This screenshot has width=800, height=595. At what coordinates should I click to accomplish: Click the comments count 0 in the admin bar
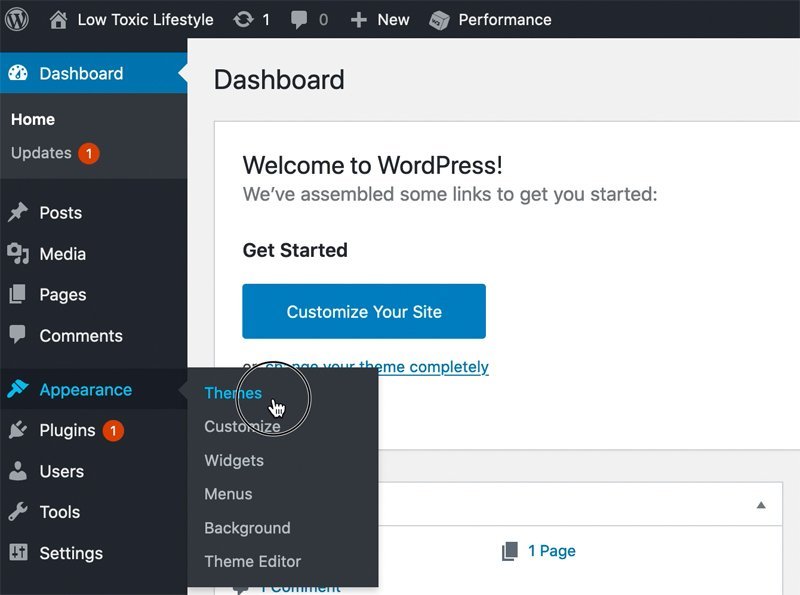(x=323, y=20)
